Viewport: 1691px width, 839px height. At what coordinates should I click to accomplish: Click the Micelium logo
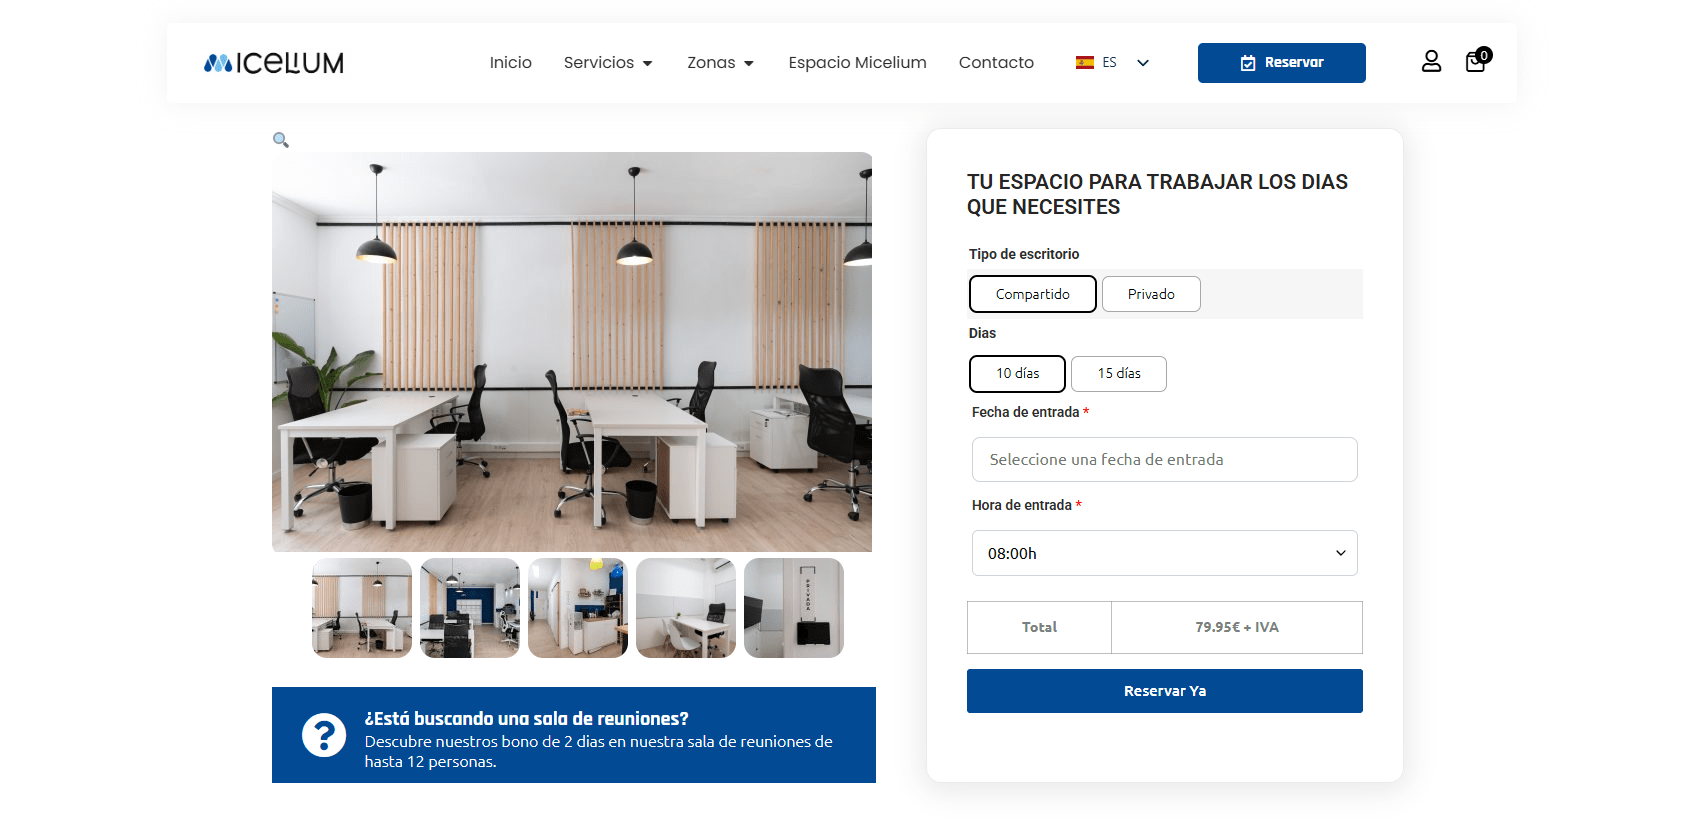(273, 63)
